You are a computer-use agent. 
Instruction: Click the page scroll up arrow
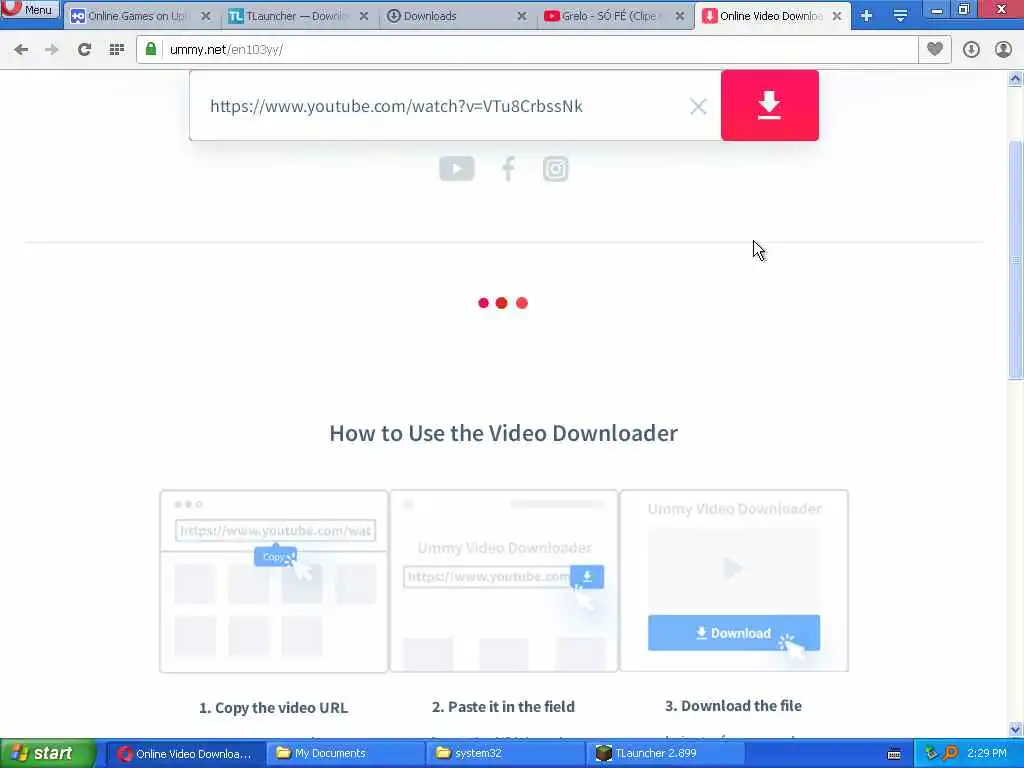(1016, 78)
